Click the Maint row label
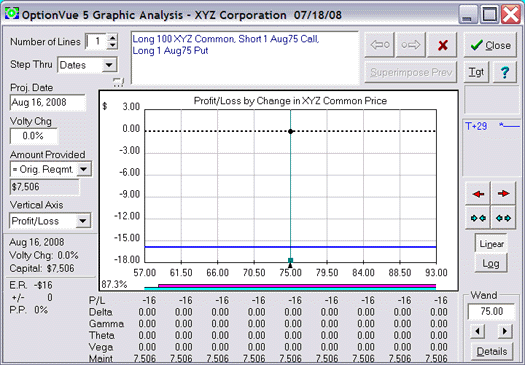This screenshot has width=525, height=365. (x=101, y=359)
